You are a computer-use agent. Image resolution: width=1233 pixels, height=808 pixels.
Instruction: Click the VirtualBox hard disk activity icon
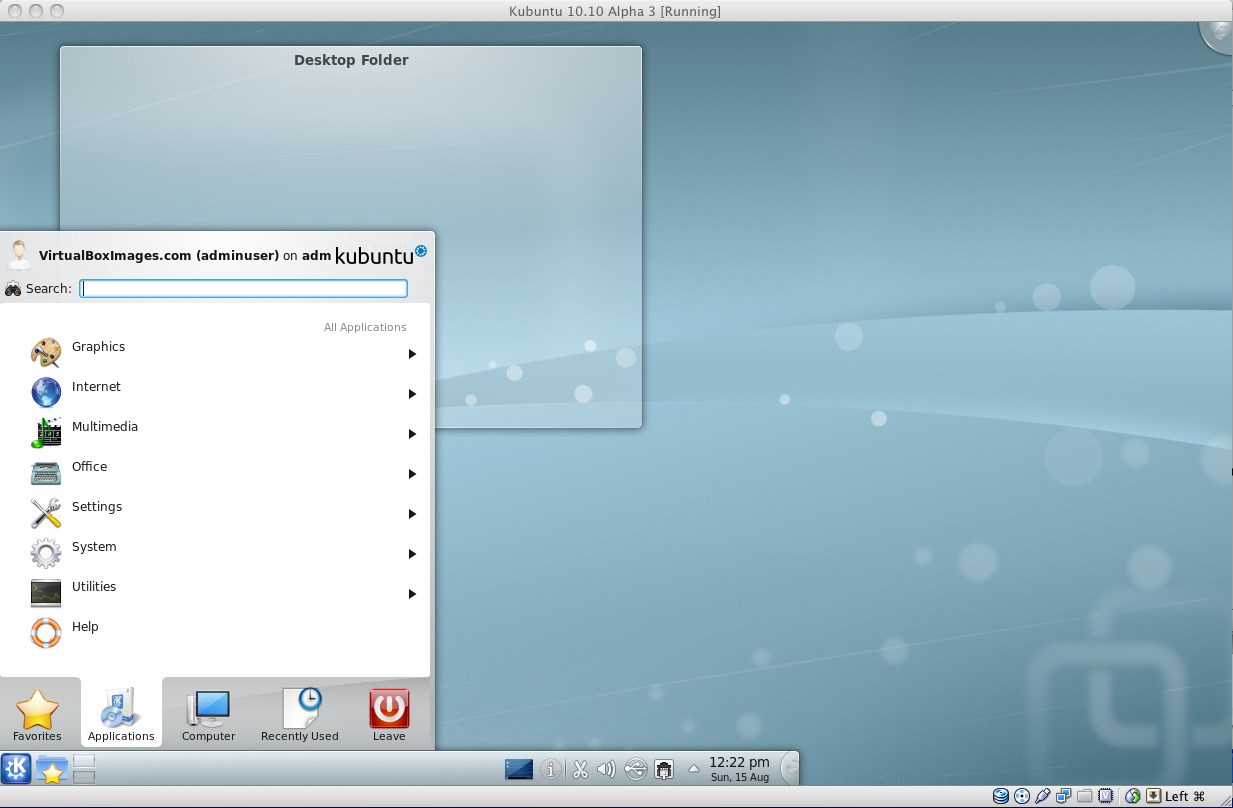point(1001,796)
